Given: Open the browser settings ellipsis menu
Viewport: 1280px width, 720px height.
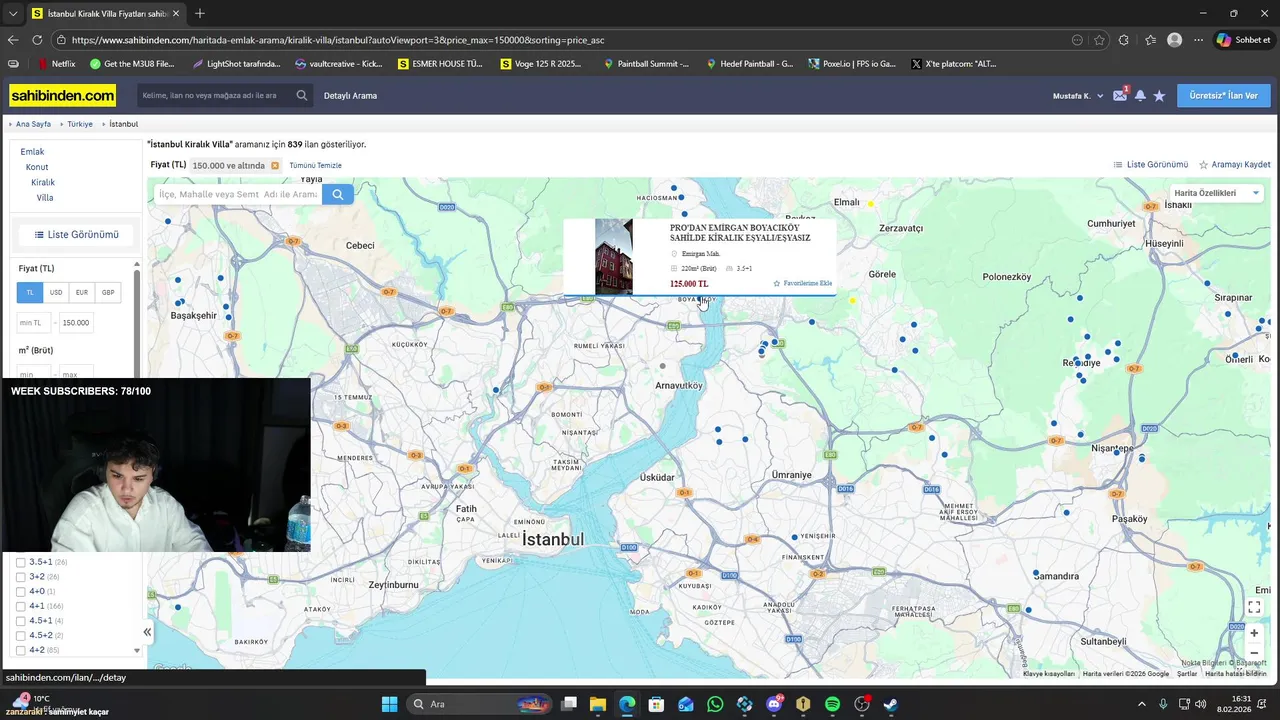Looking at the screenshot, I should tap(1198, 40).
